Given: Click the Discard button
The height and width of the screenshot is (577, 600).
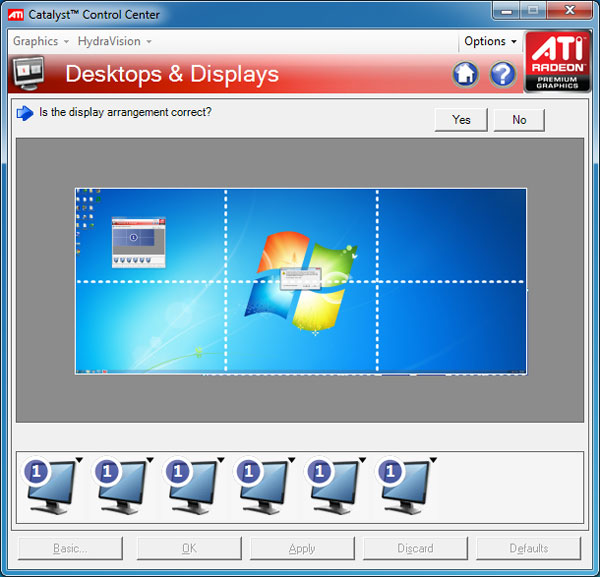Looking at the screenshot, I should click(415, 548).
